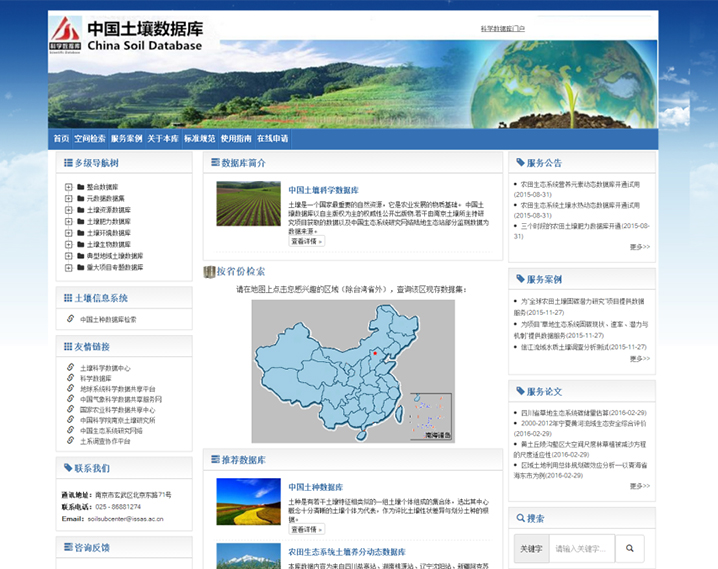Click the magnifier search button beside keyword field
718x569 pixels.
[630, 548]
